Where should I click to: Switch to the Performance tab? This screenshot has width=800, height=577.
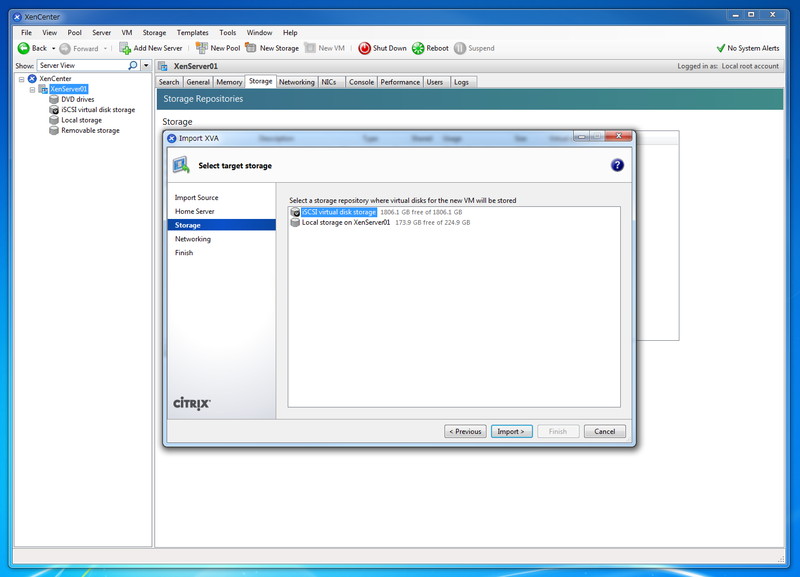point(400,82)
